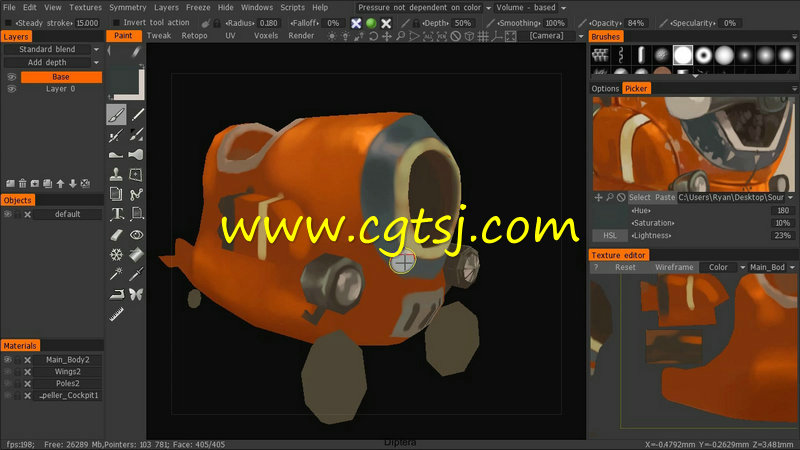Open the [Camera] dropdown arrow
Screen dimensions: 800x450
581,36
